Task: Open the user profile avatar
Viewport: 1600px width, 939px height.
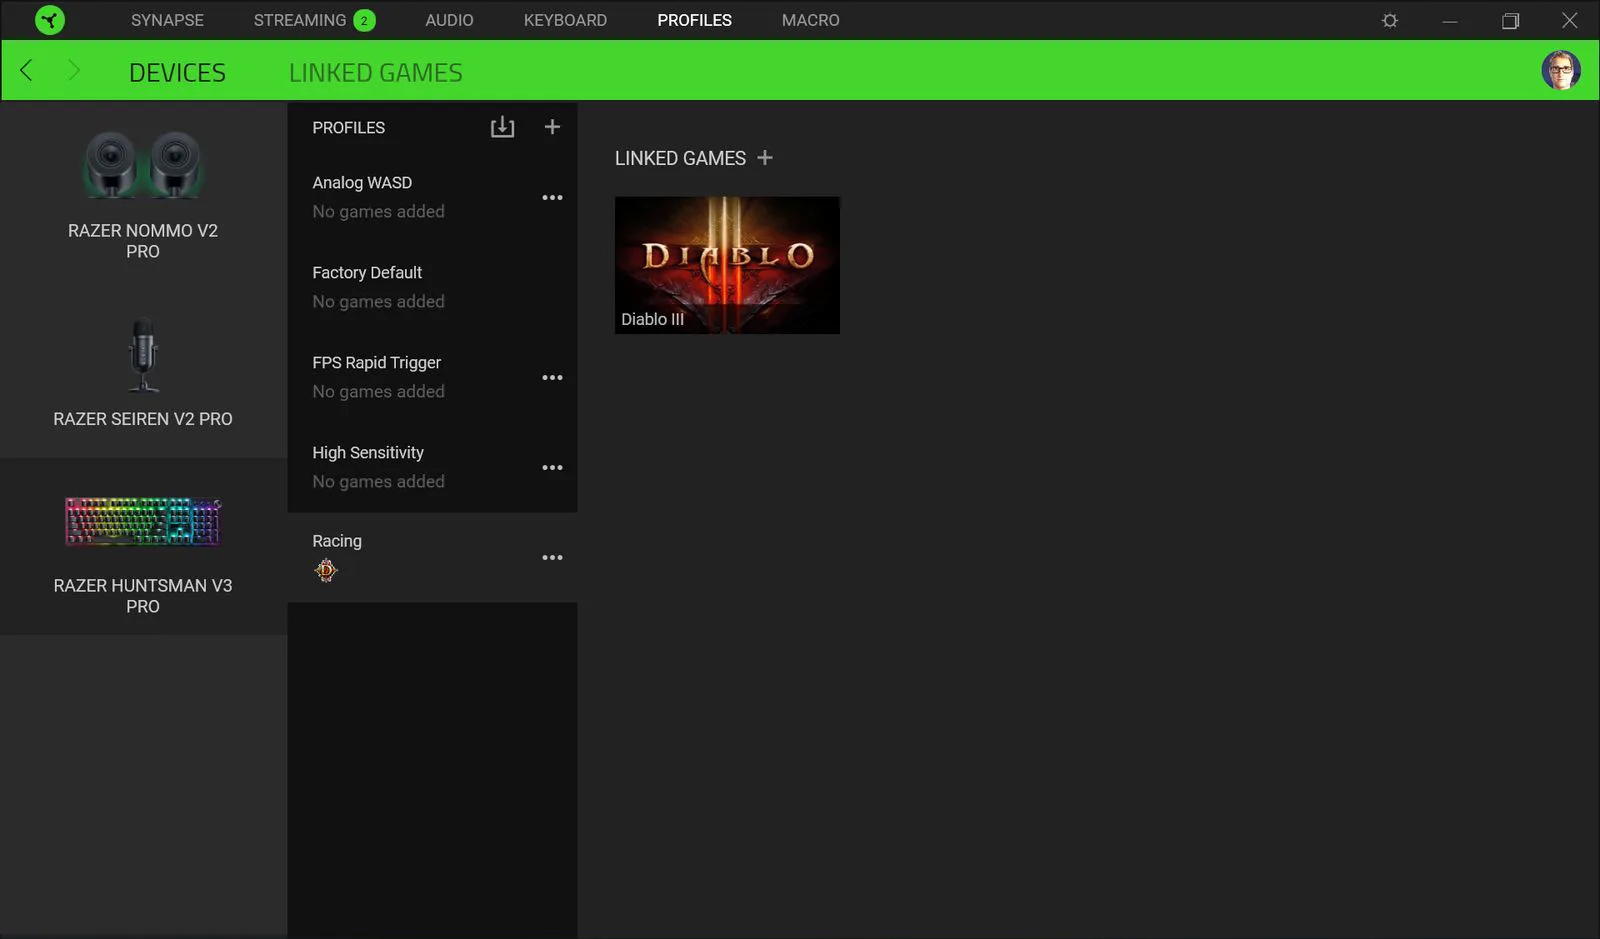Action: tap(1560, 70)
